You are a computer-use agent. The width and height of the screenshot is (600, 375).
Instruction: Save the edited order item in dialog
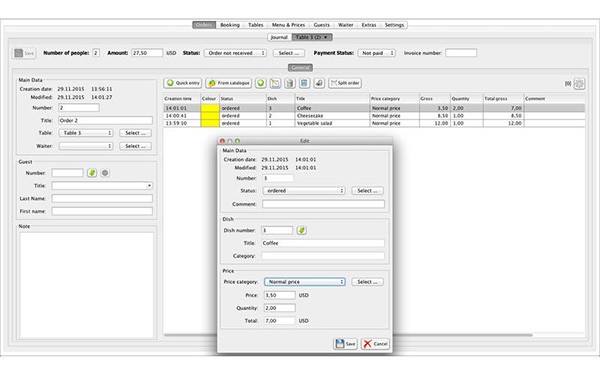[345, 344]
